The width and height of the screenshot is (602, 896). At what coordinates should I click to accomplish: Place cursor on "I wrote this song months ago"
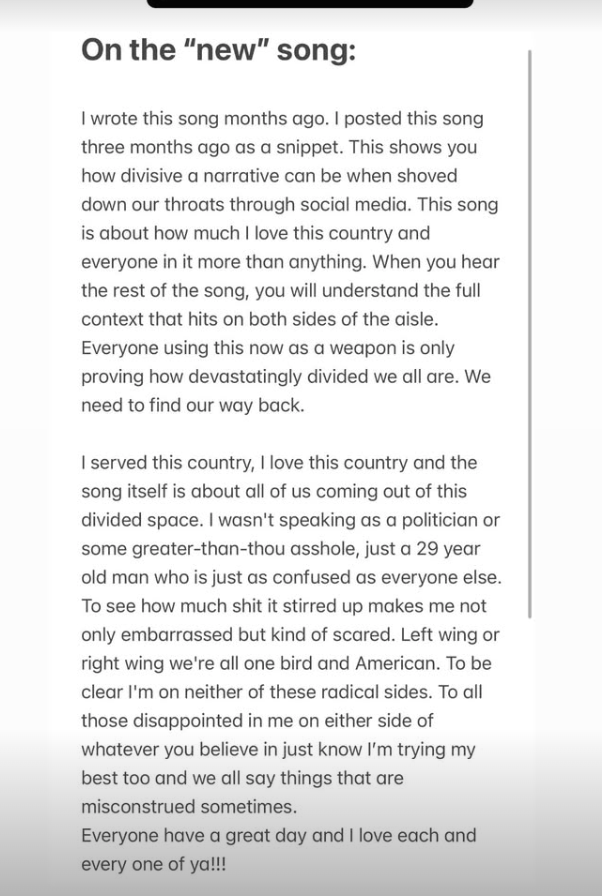click(202, 118)
